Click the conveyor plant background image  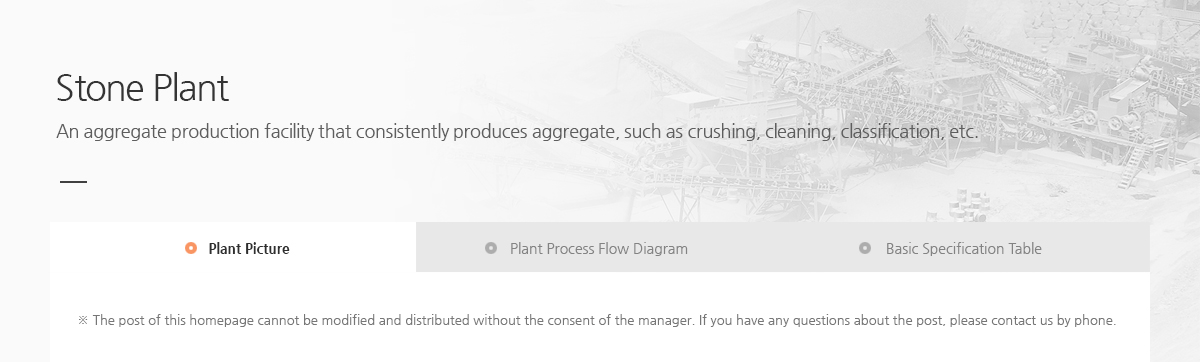click(900, 110)
